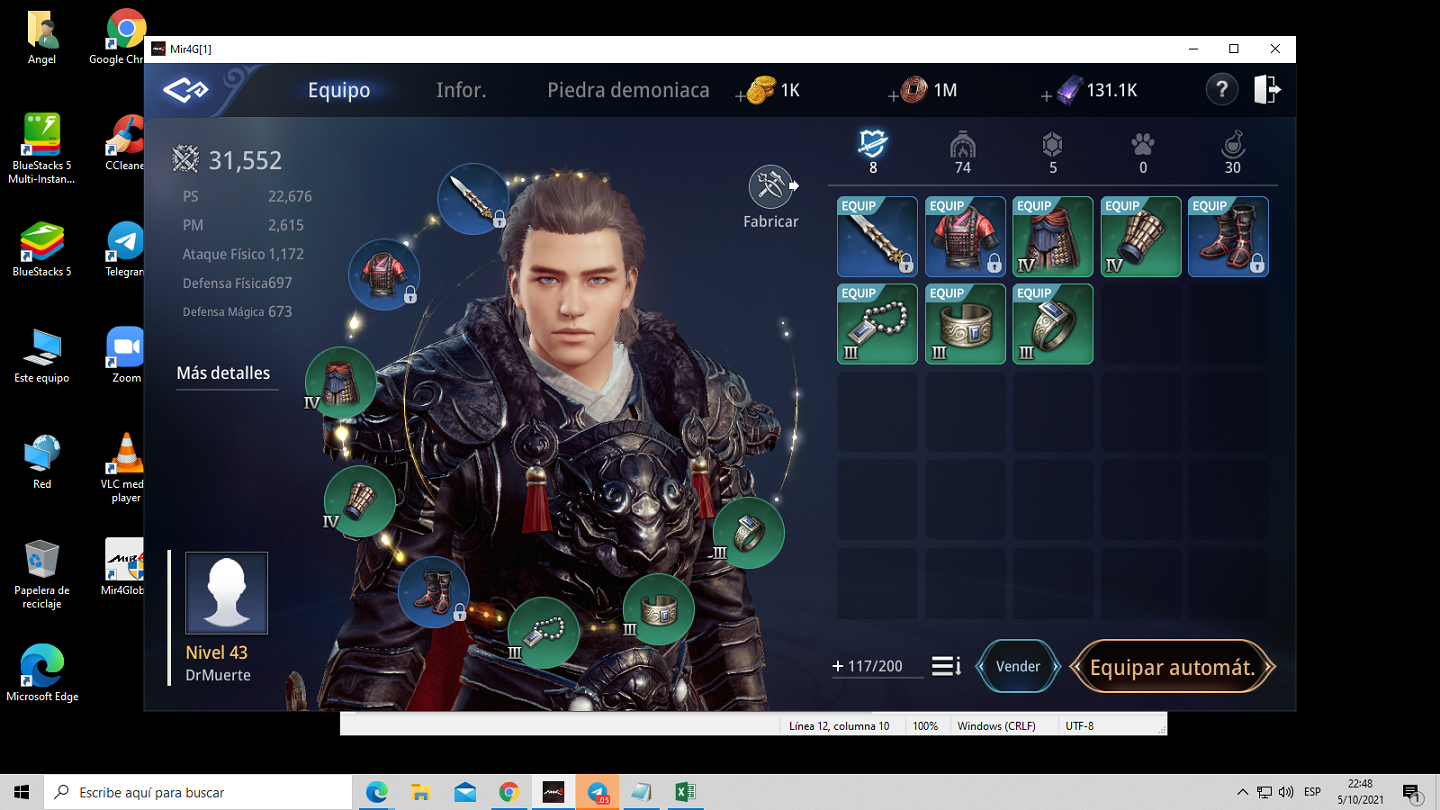Open Telegram from the taskbar

[597, 792]
